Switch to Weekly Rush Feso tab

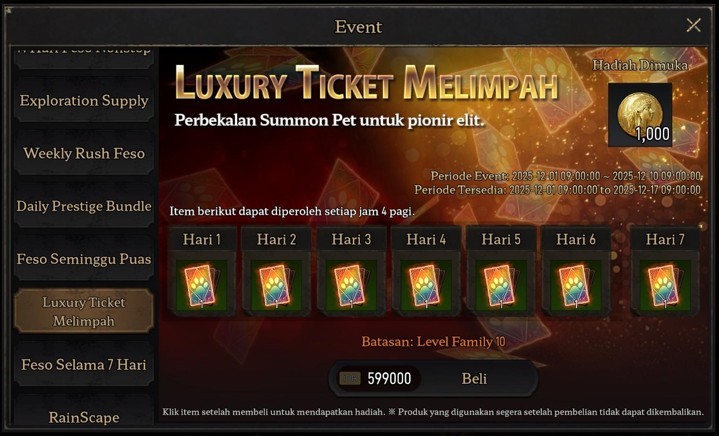click(84, 154)
